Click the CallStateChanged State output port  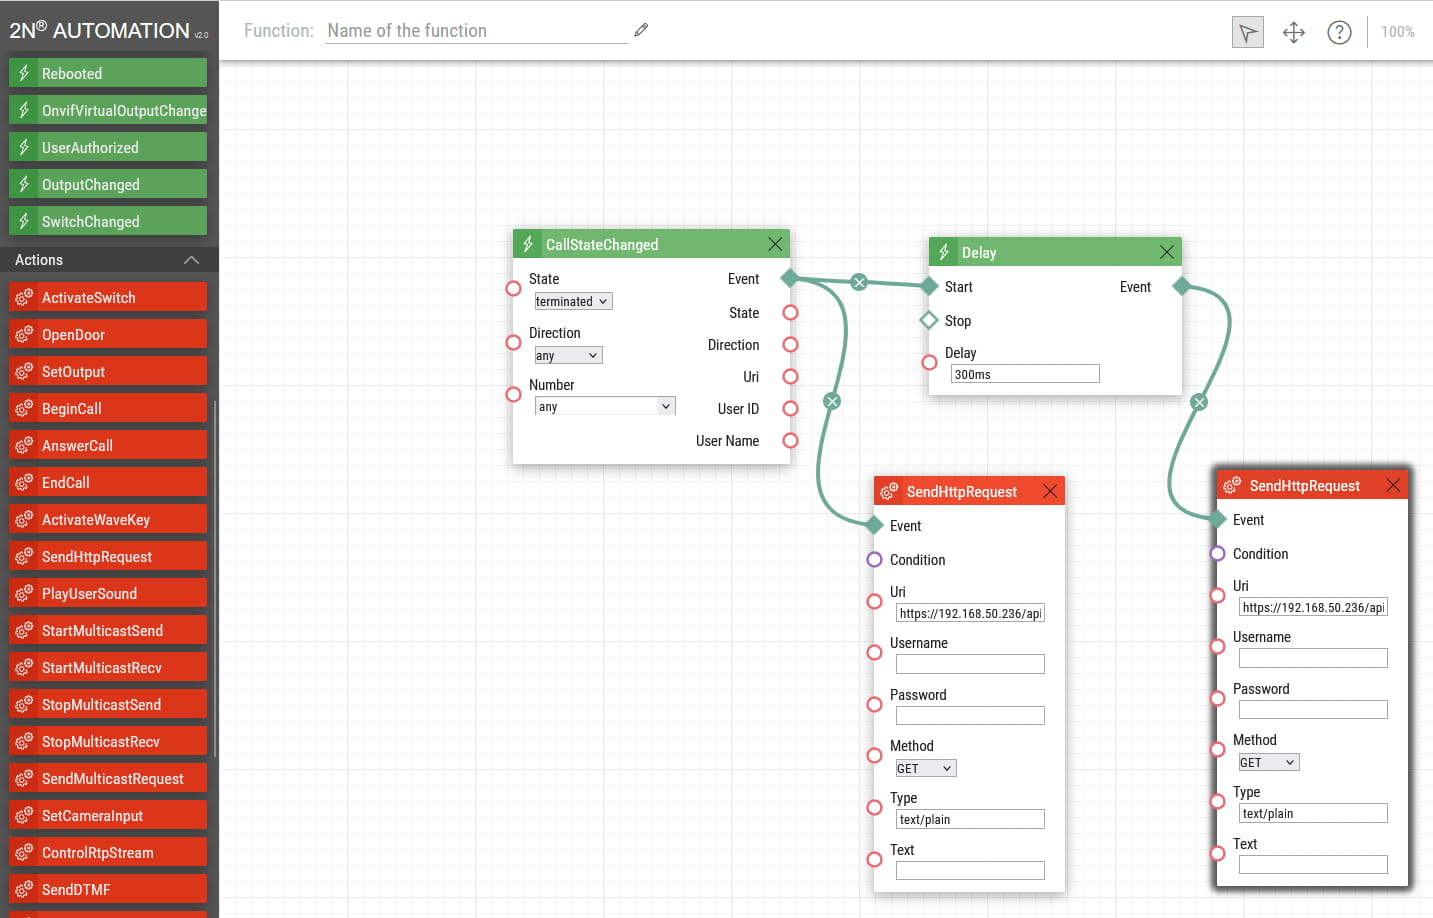[790, 313]
